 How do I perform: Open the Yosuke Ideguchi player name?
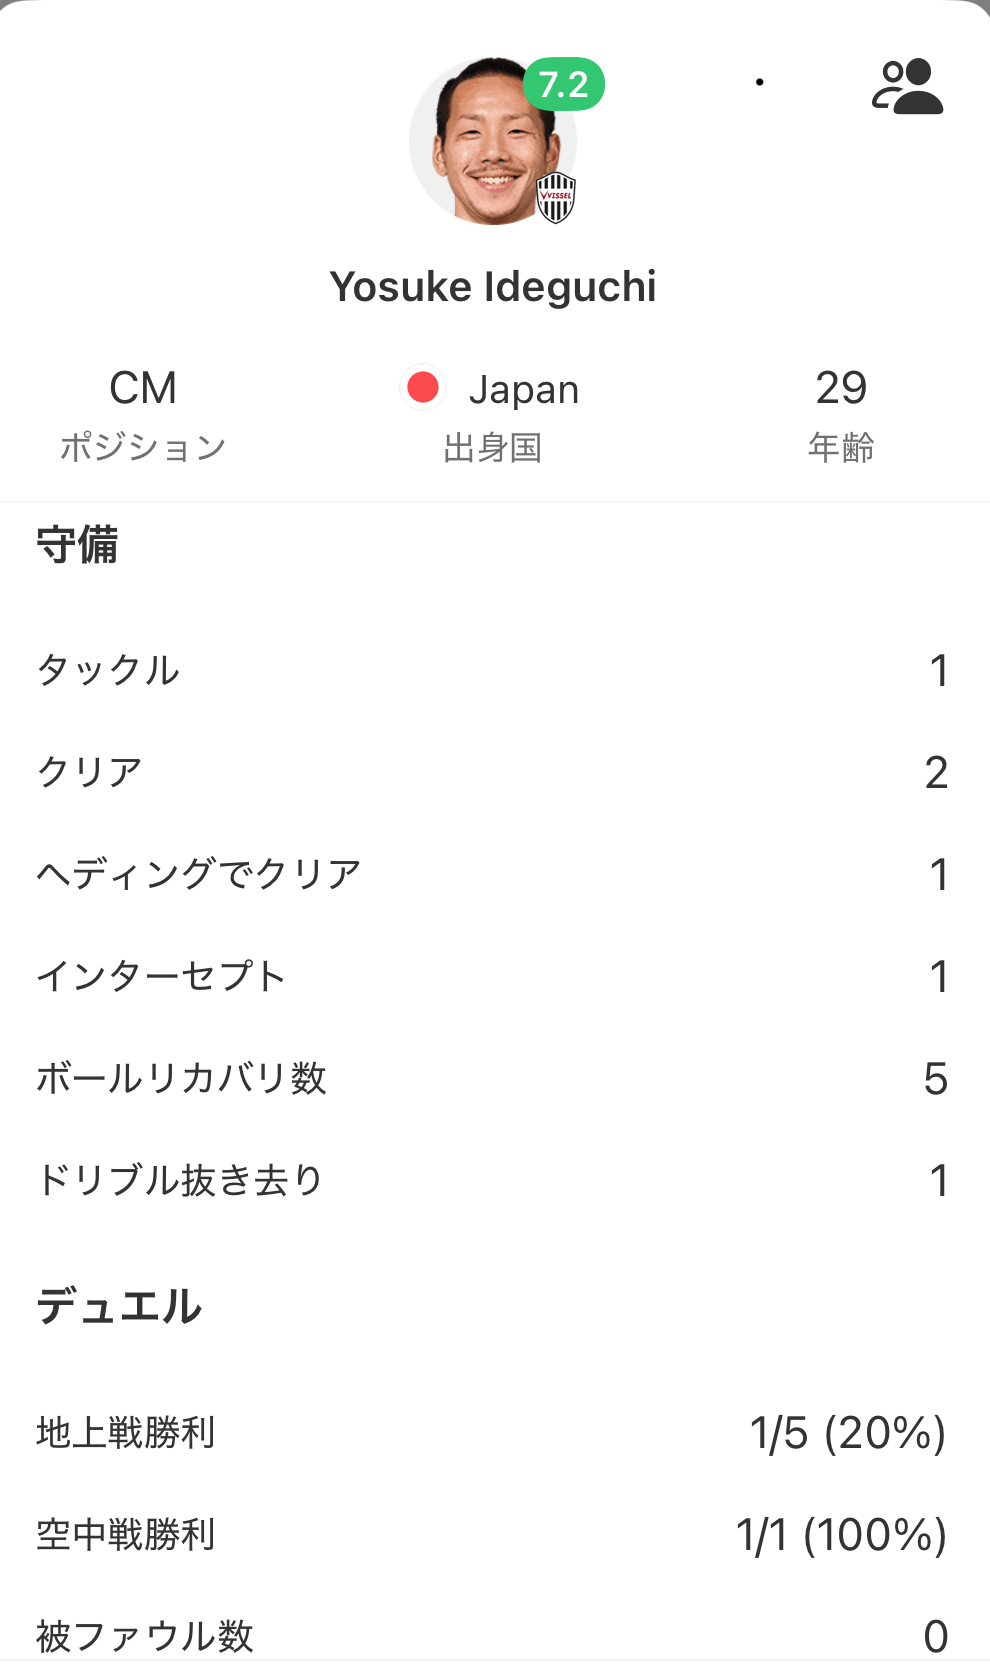493,287
